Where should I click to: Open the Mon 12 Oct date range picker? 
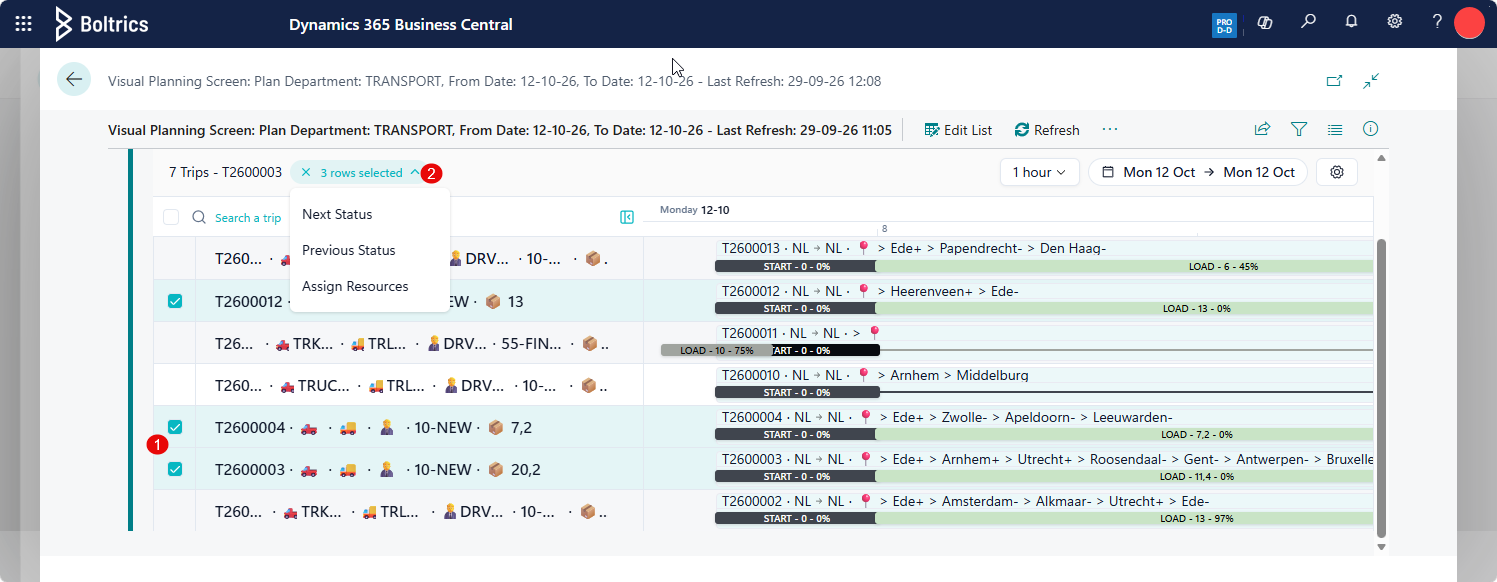coord(1198,172)
